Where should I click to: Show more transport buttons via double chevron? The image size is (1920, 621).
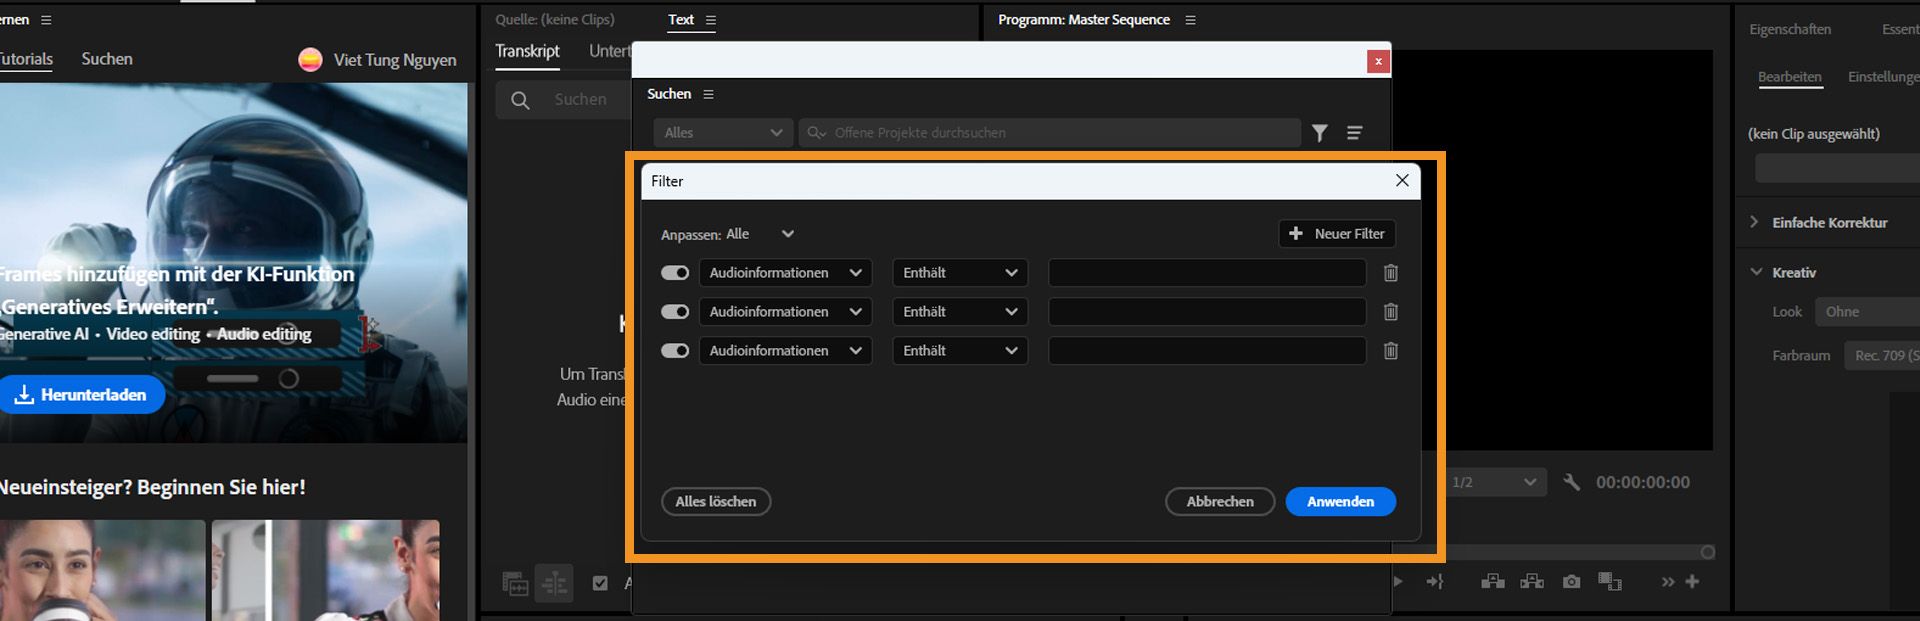click(x=1667, y=581)
